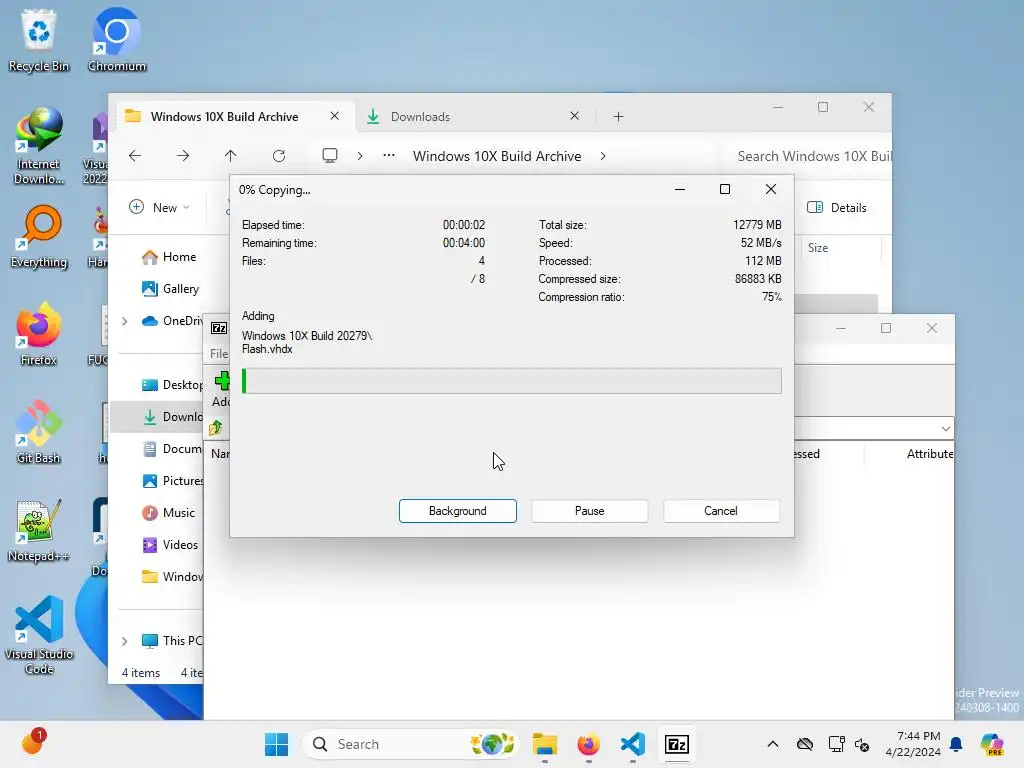Switch to Windows 10X Build Archive tab
Image resolution: width=1024 pixels, height=768 pixels.
point(224,116)
